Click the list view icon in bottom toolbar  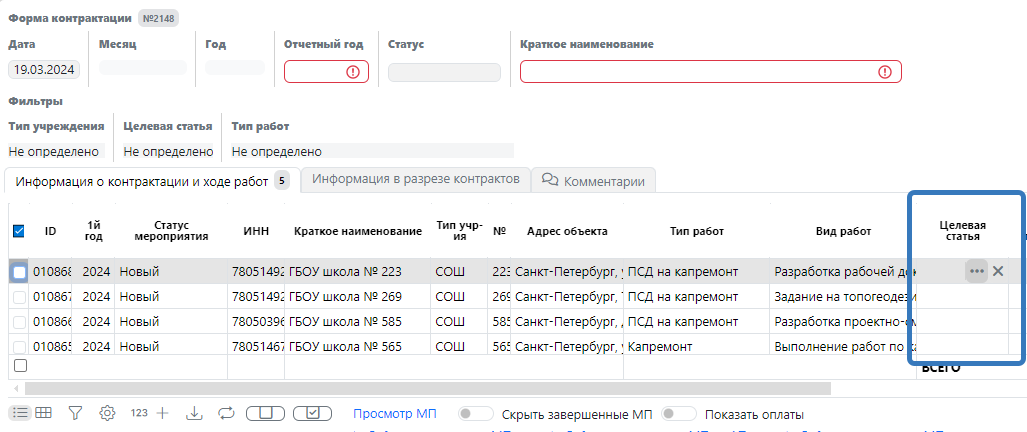coord(19,413)
